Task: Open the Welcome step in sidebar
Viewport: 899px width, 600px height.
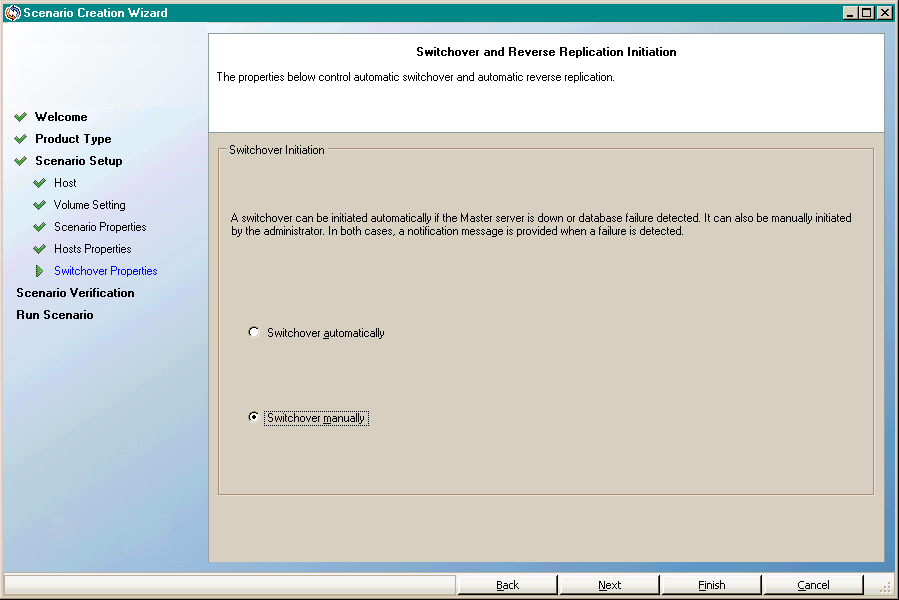Action: (61, 117)
